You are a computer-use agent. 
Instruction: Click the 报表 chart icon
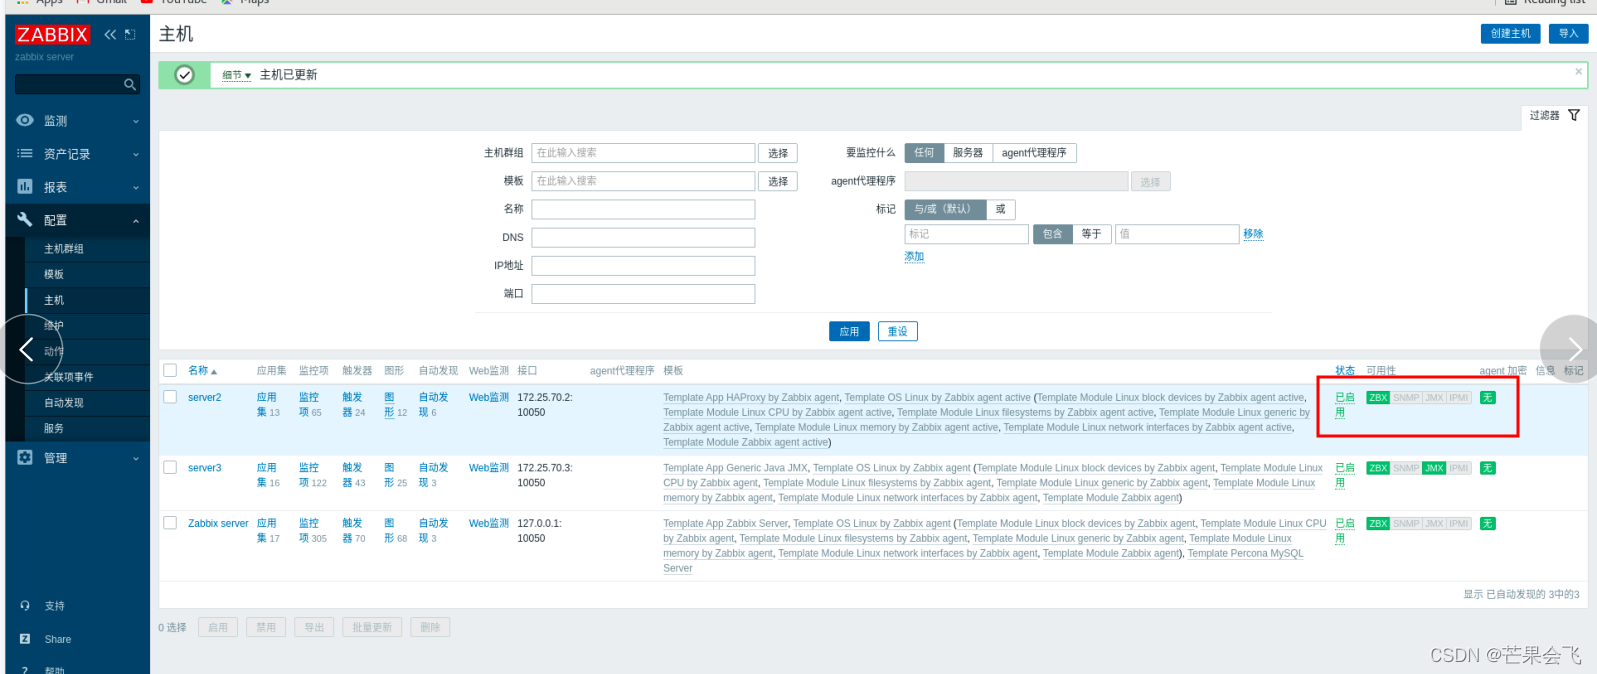click(x=25, y=186)
